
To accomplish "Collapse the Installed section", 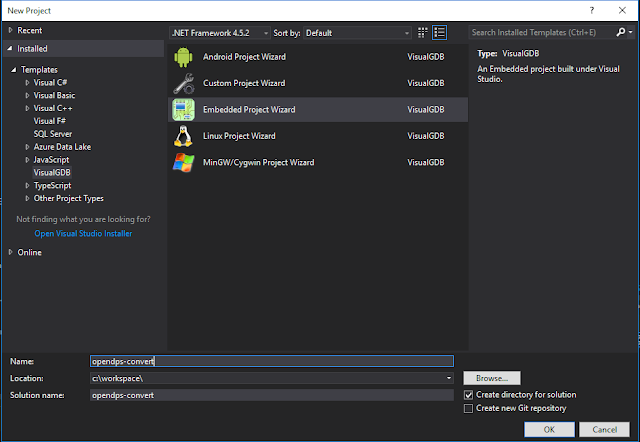I will (10, 49).
